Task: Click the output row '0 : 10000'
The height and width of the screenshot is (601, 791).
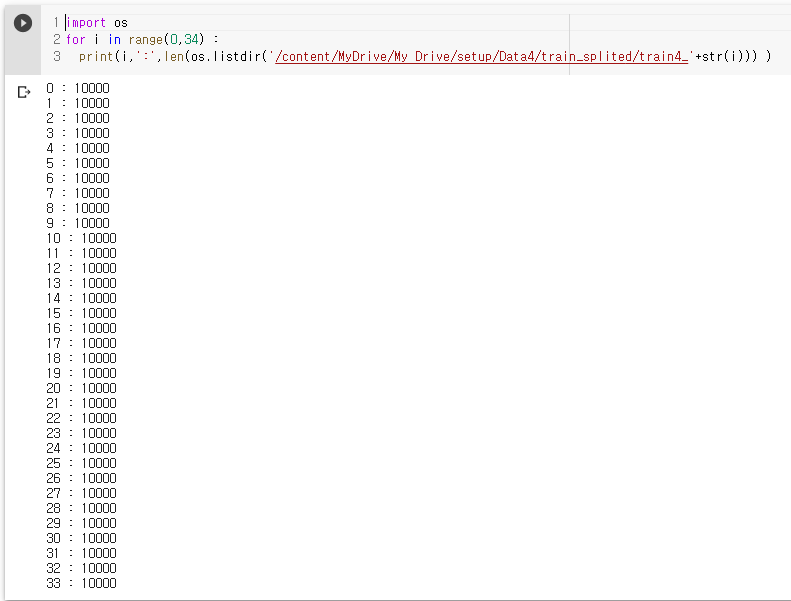Action: click(78, 88)
